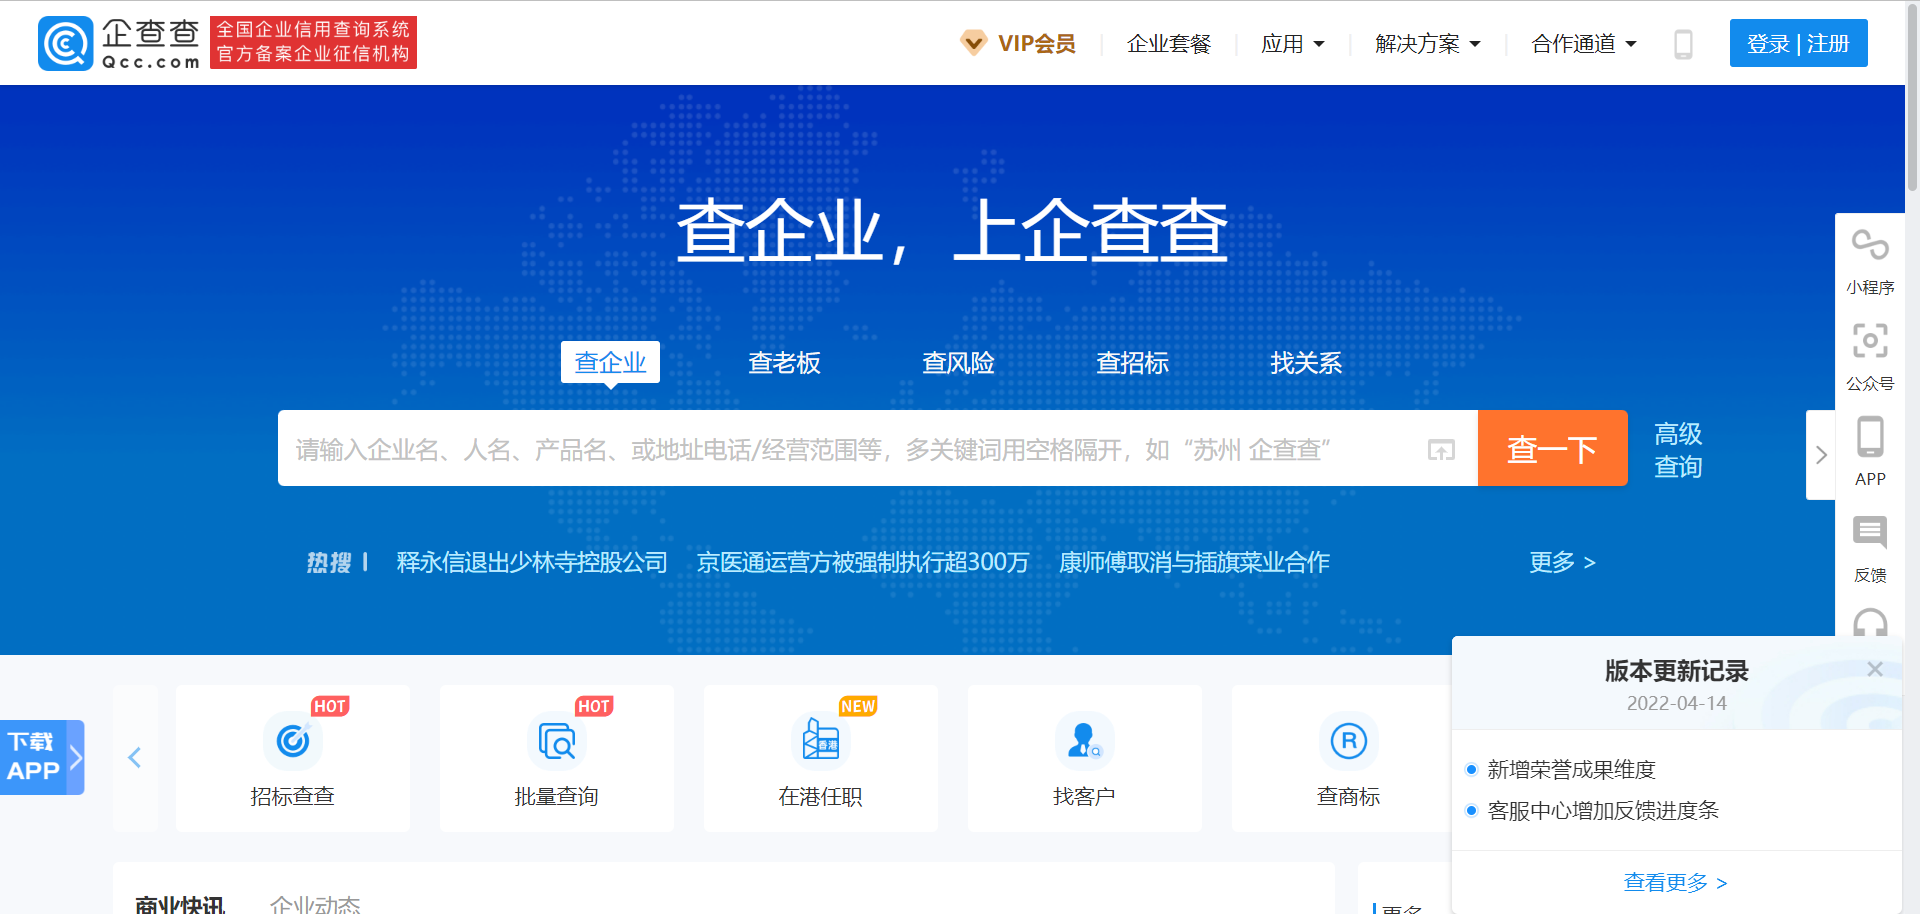The height and width of the screenshot is (914, 1920).
Task: Open hot search 京医通运营方被强制执行超300万
Action: click(x=863, y=562)
